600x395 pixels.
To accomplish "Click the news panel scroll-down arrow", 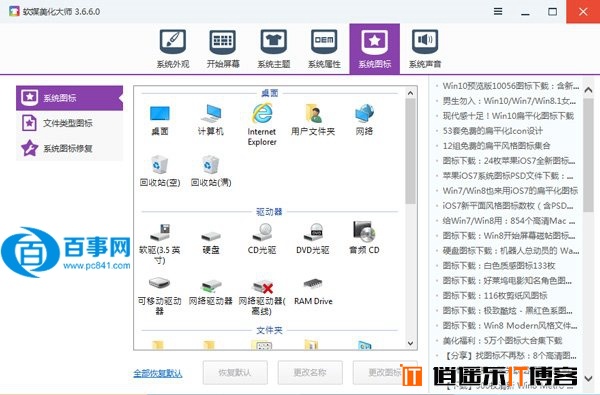I will (x=589, y=379).
